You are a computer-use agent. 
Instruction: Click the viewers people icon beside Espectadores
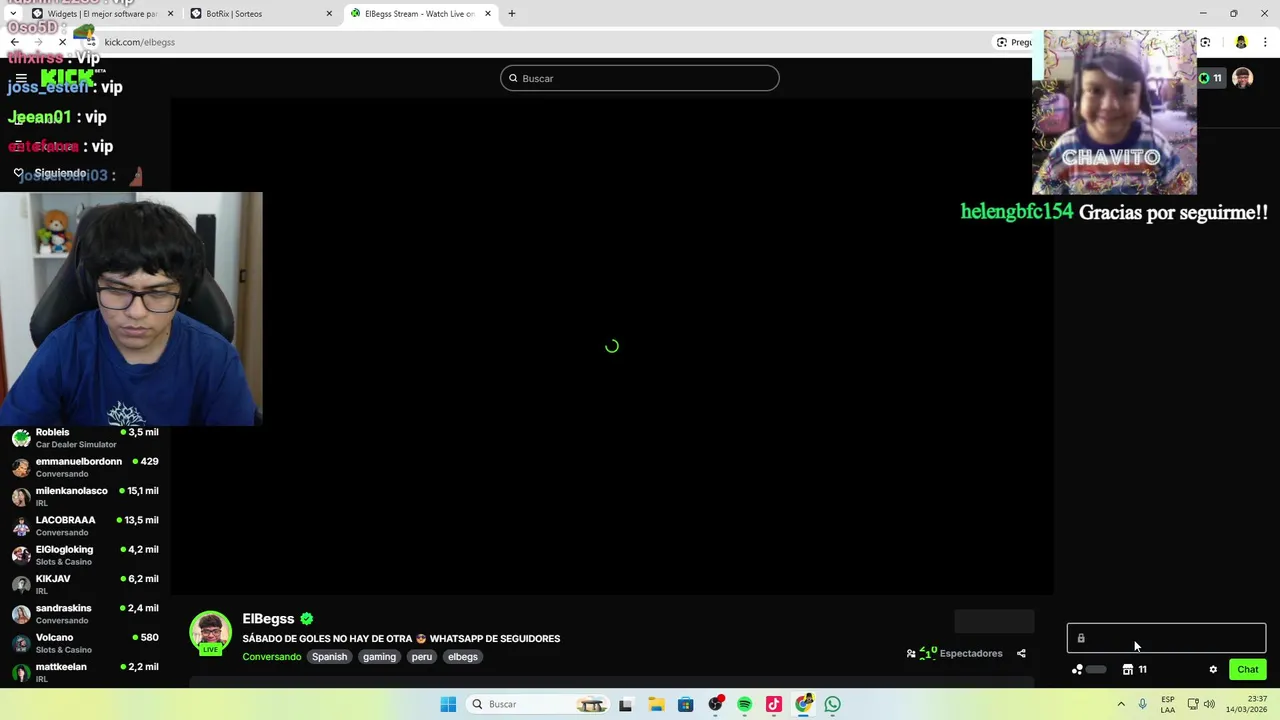[911, 653]
